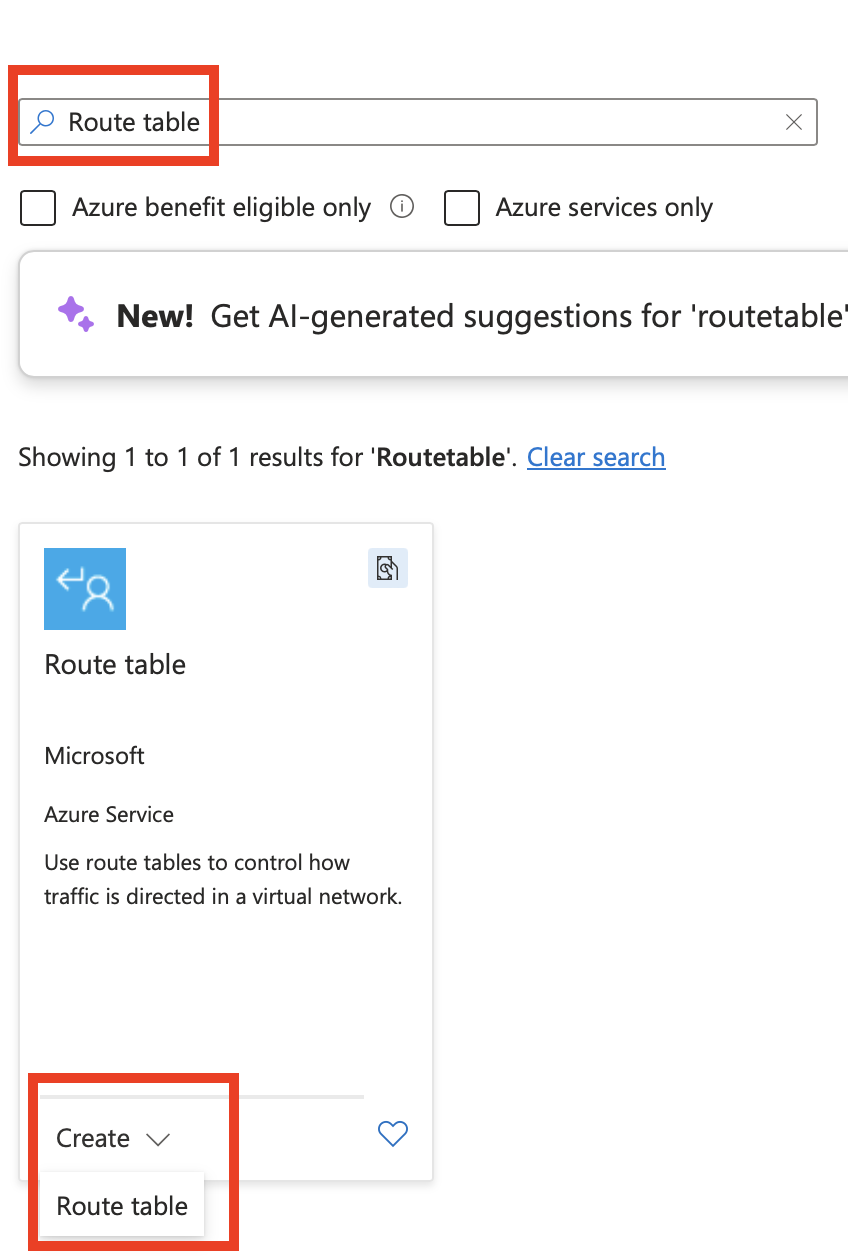848x1256 pixels.
Task: Click the badge icon at card's top right
Action: (388, 568)
